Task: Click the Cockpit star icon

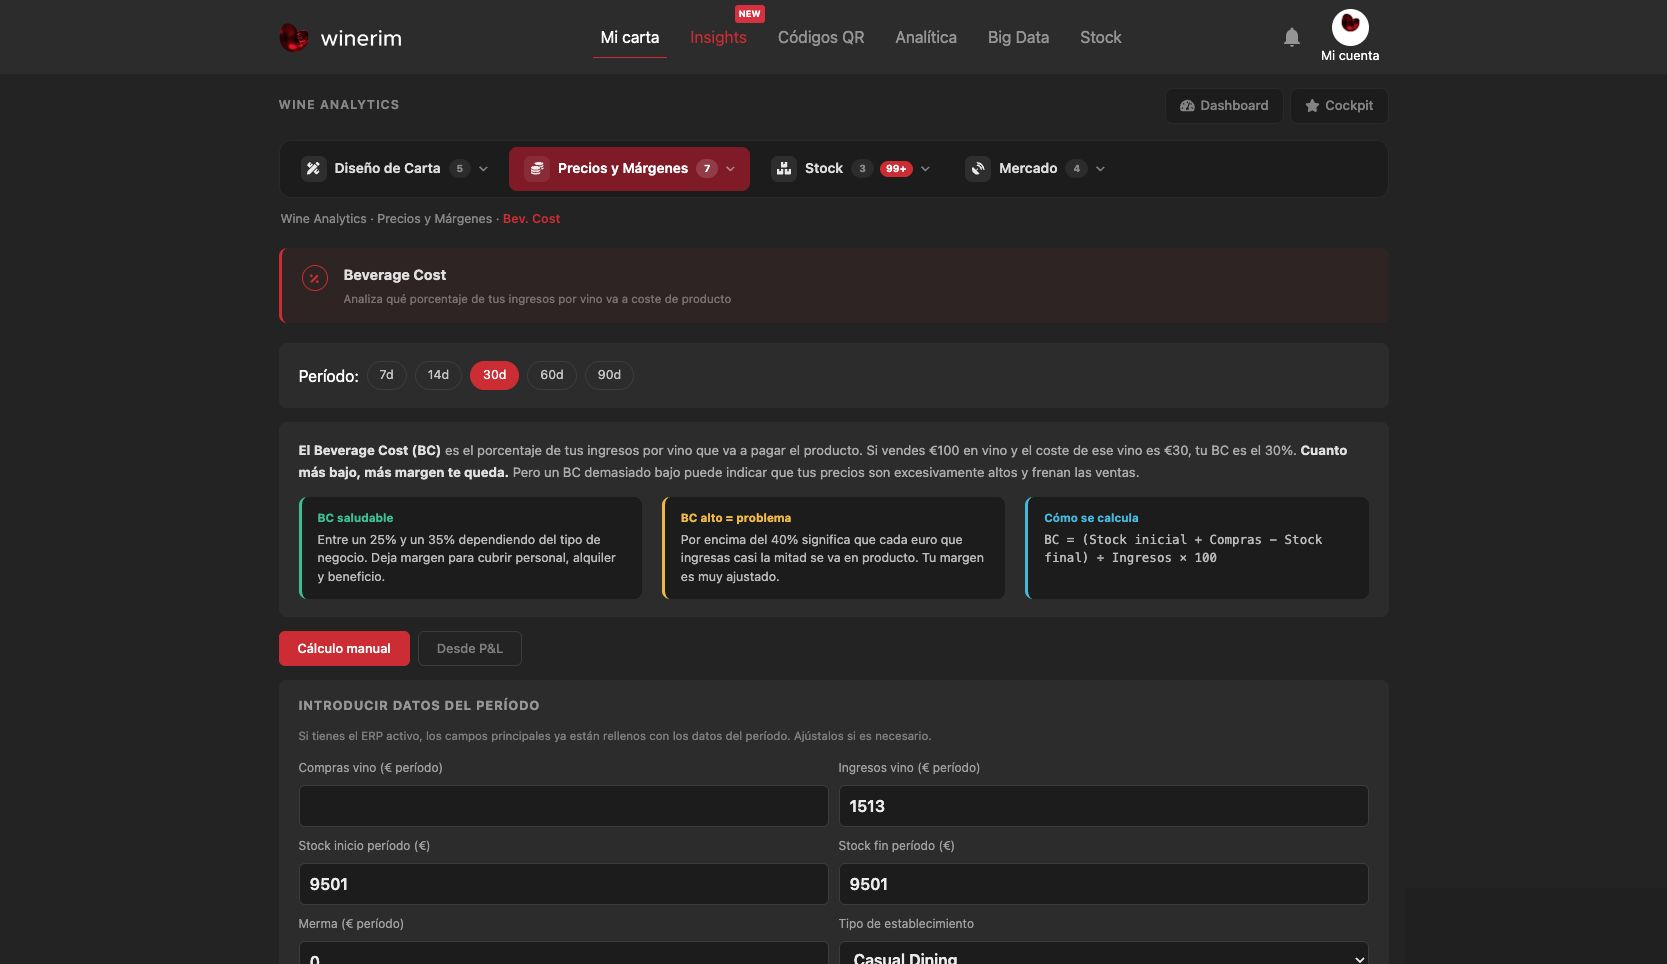Action: pyautogui.click(x=1312, y=106)
